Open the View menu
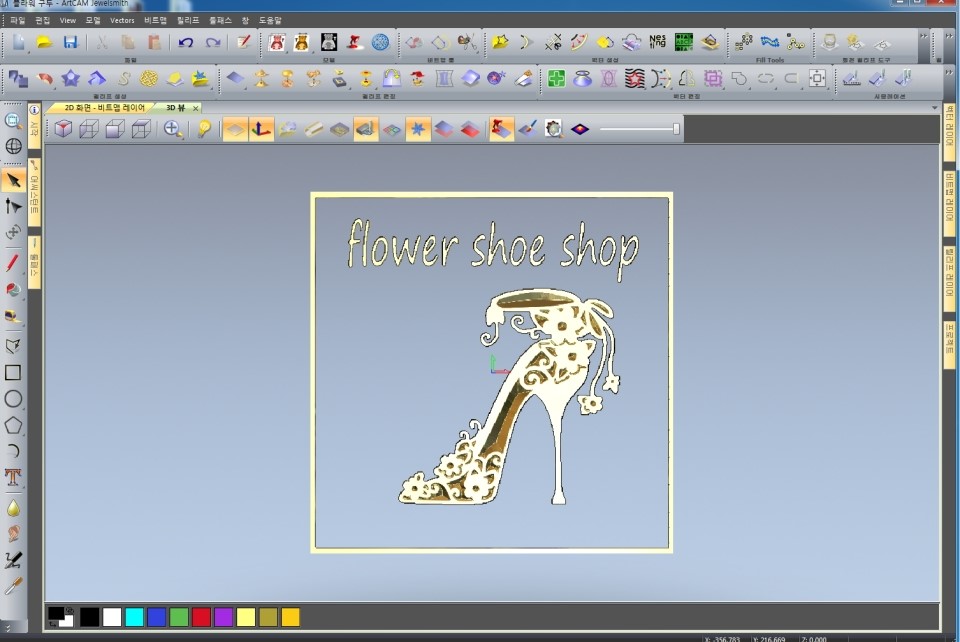 (x=67, y=20)
